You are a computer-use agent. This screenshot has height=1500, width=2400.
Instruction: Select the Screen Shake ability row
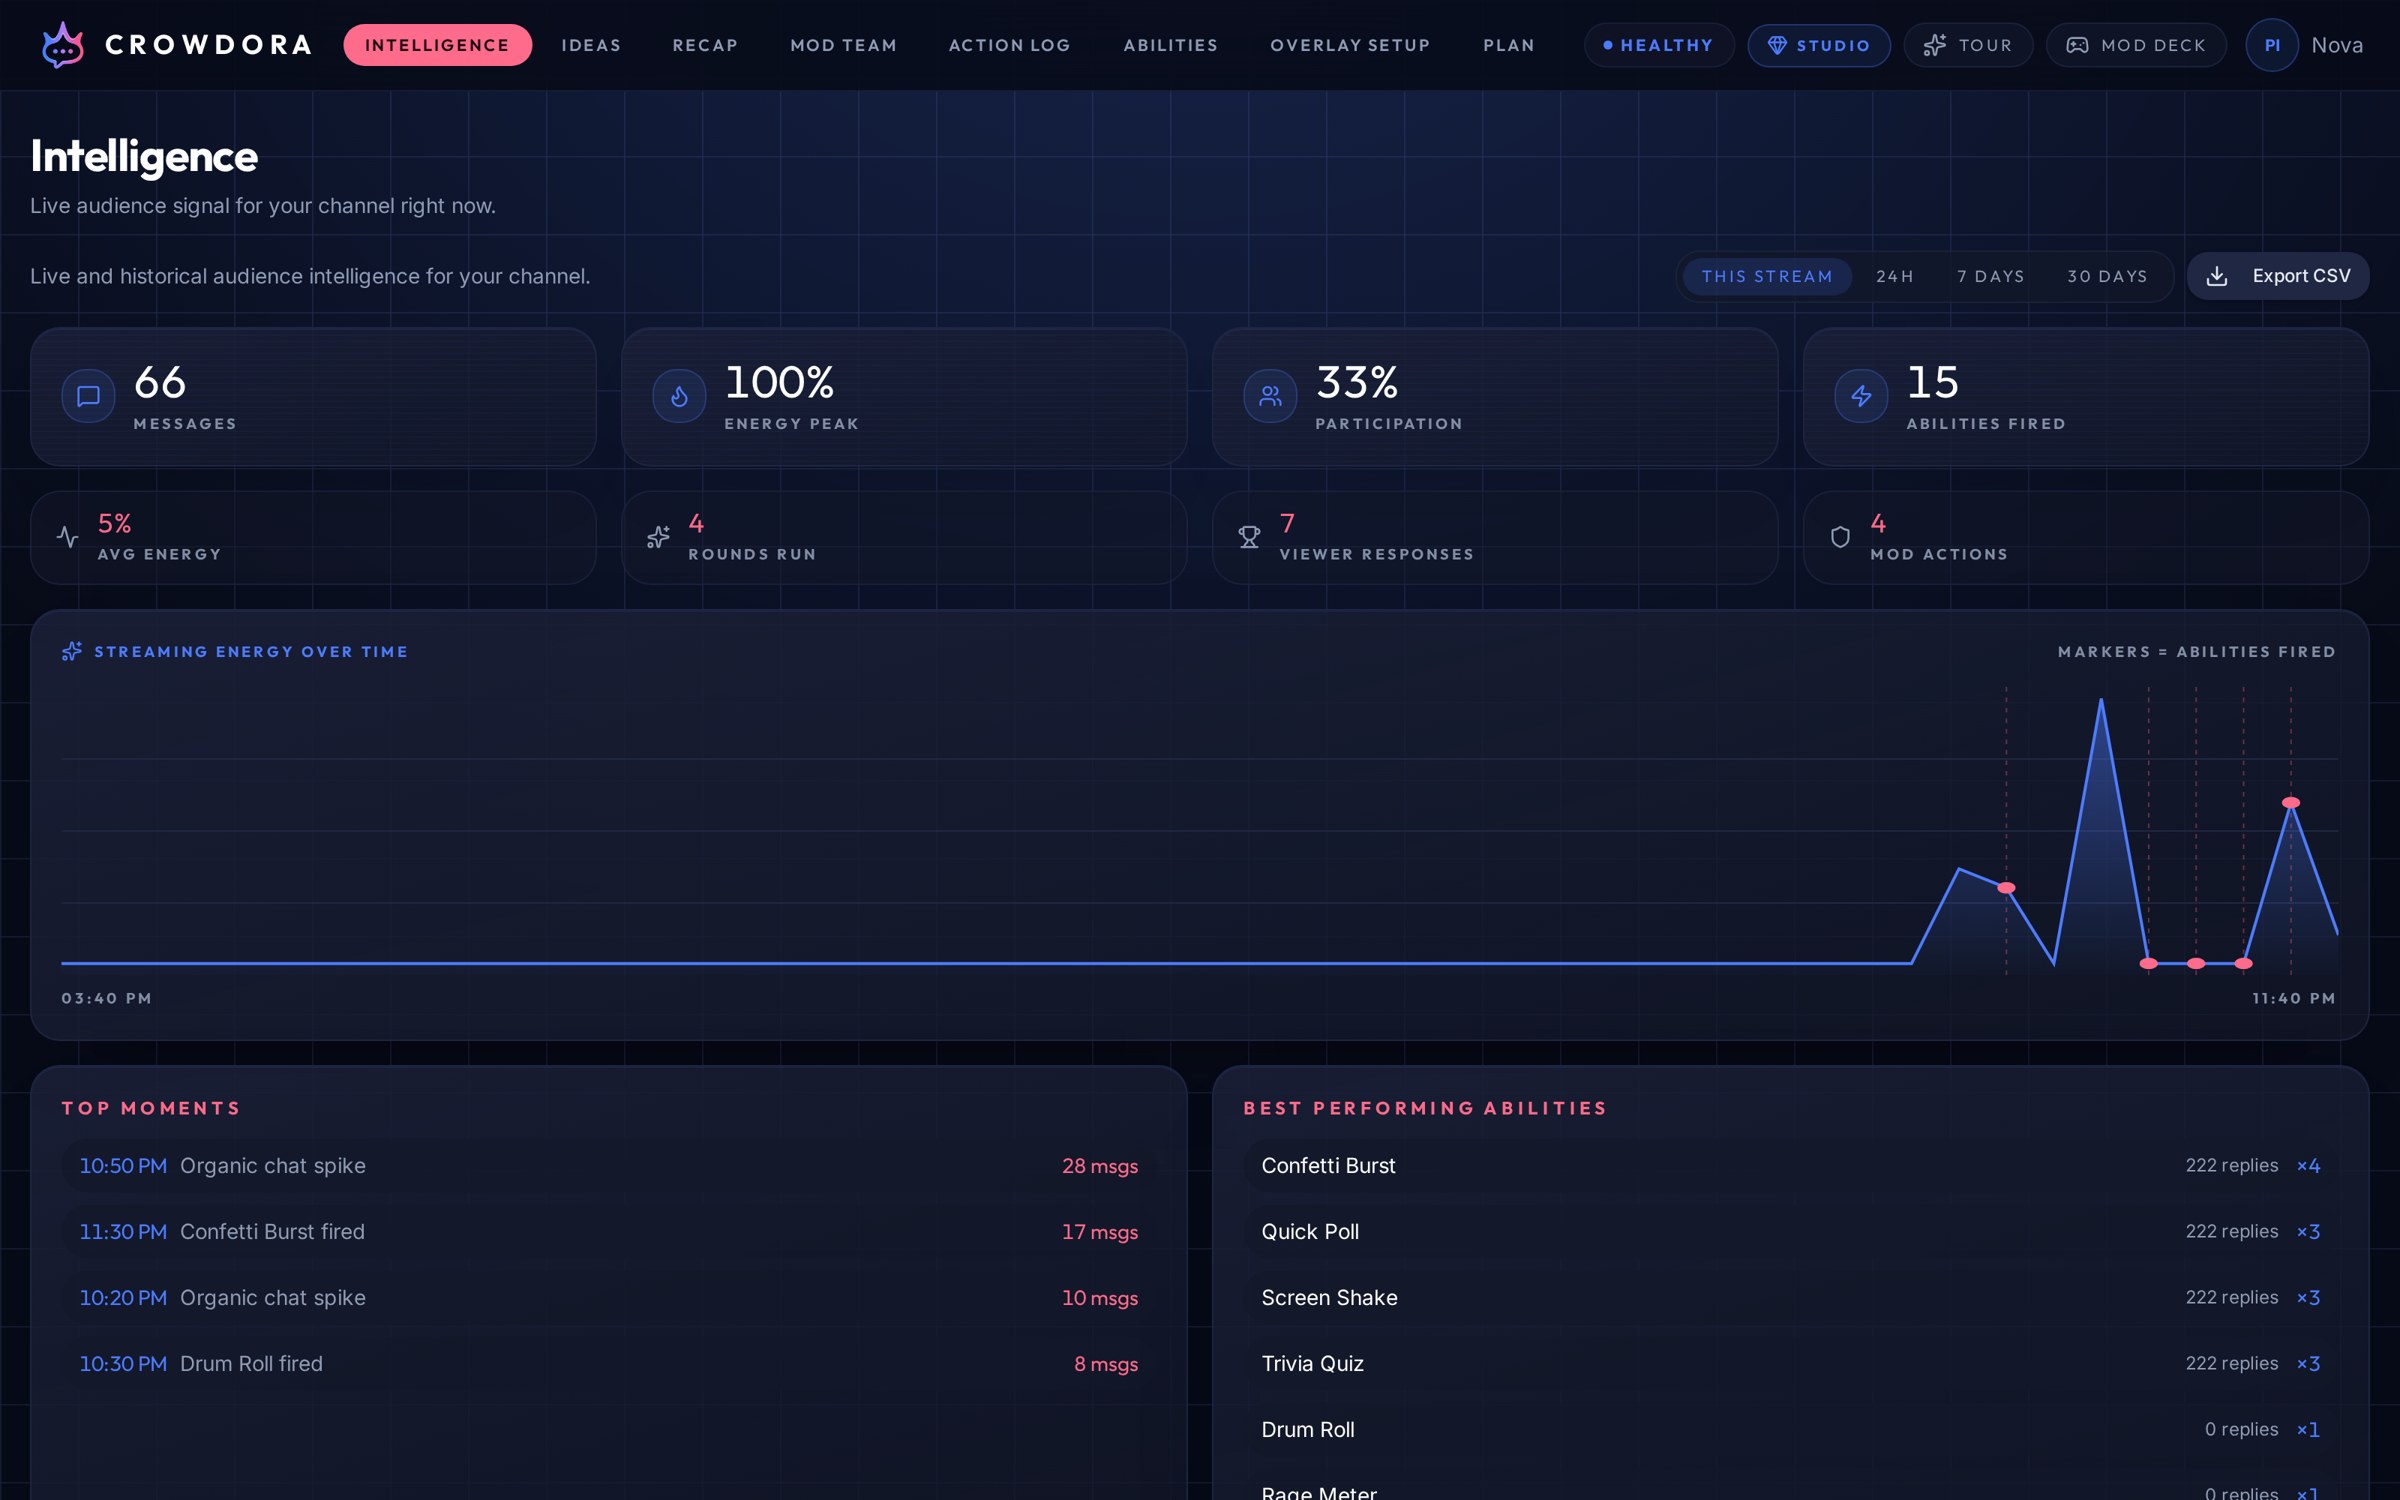pyautogui.click(x=1790, y=1298)
